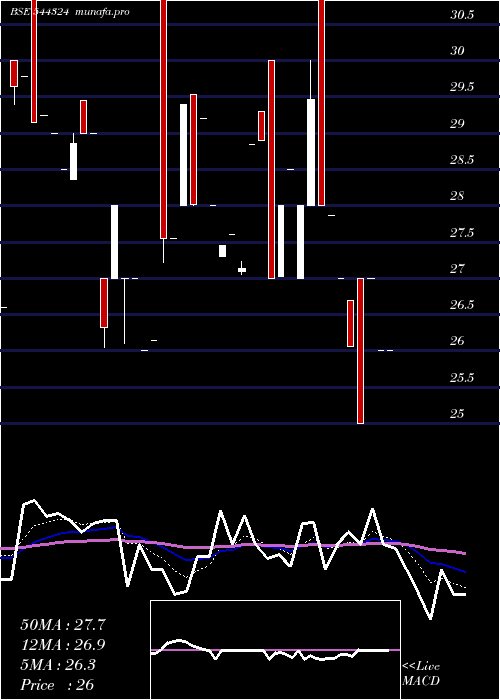Select the 26.5 price axis label
The width and height of the screenshot is (500, 700).
pos(462,305)
